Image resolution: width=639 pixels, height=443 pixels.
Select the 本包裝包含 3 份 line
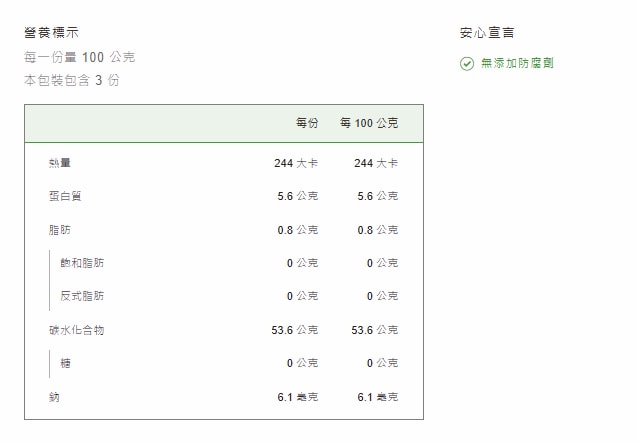tap(71, 80)
